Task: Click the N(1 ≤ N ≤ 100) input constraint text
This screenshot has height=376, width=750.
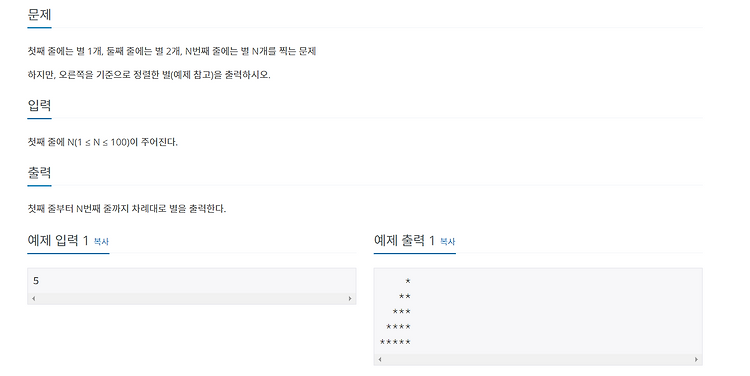Action: pyautogui.click(x=102, y=142)
